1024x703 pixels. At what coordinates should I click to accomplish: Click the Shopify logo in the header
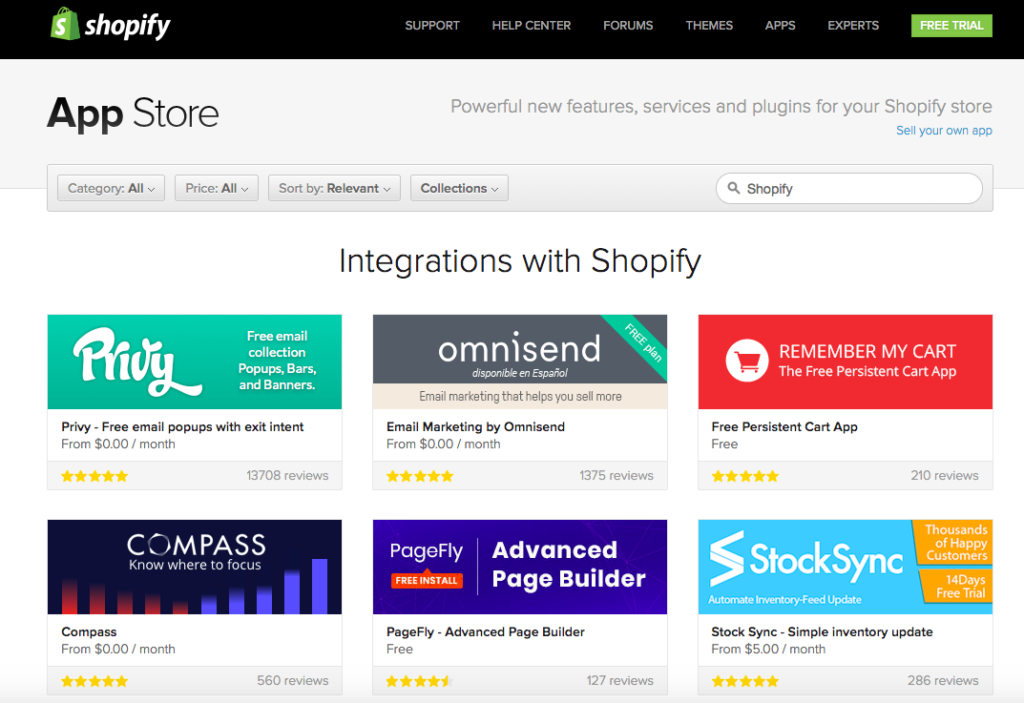click(110, 25)
